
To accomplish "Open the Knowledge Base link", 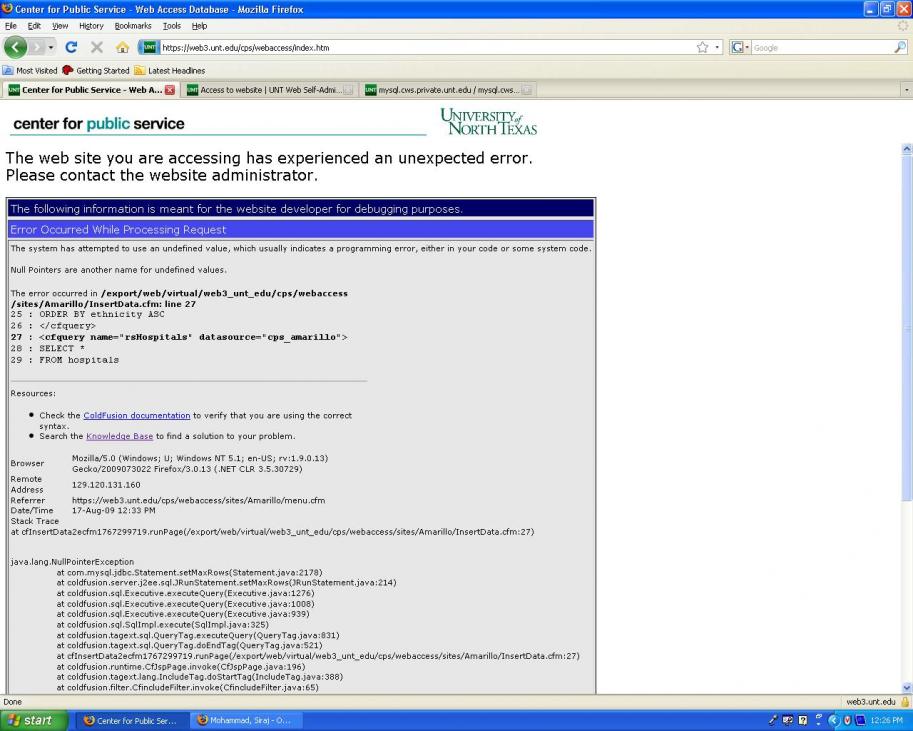I will [119, 436].
